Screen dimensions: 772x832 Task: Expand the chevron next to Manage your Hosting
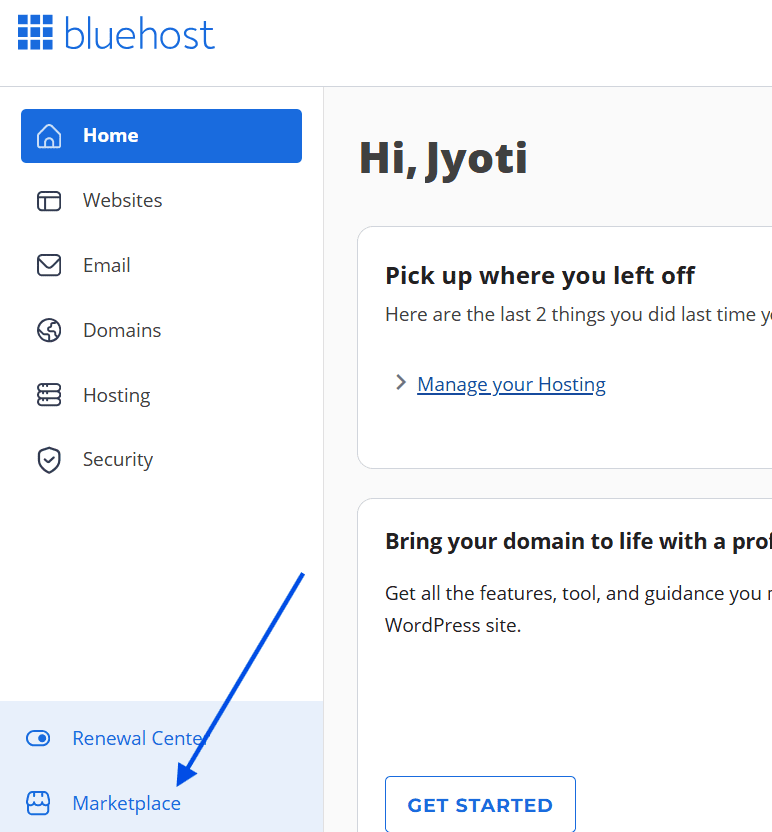(x=400, y=383)
